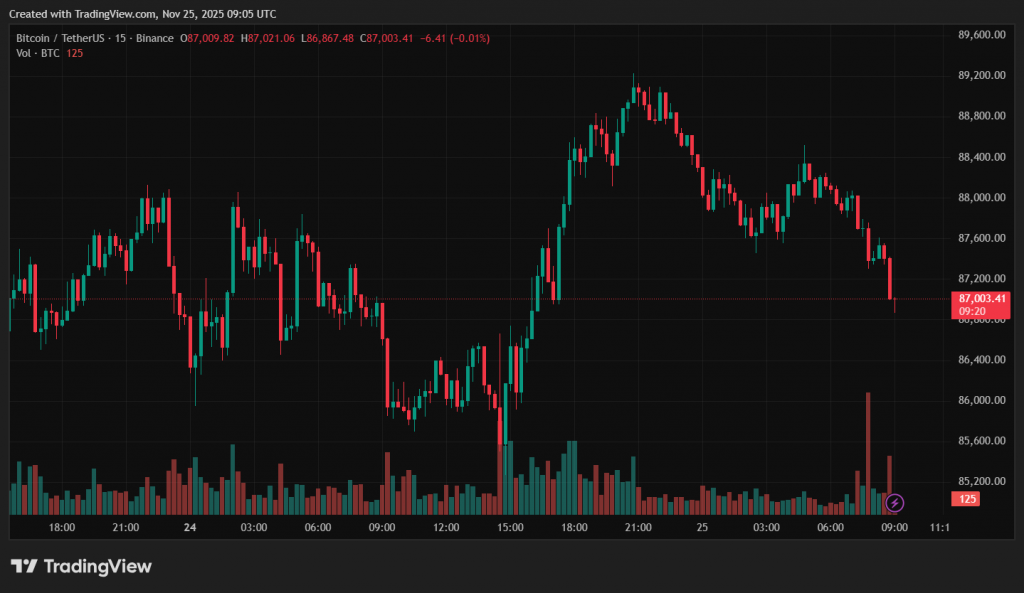Click the 15:00 time axis label
The width and height of the screenshot is (1024, 593).
pos(510,527)
